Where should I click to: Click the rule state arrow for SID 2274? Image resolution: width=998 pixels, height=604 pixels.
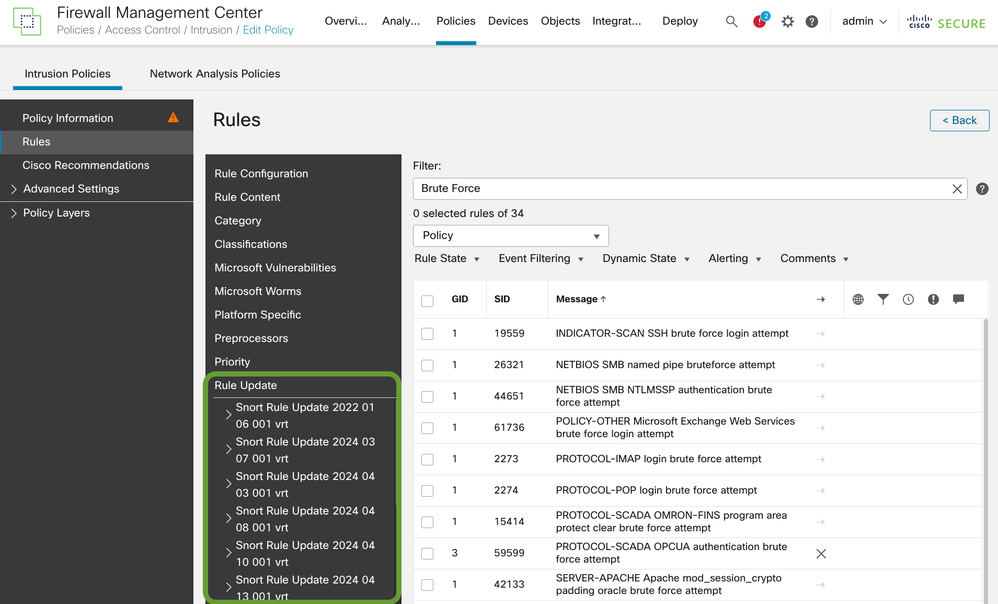pyautogui.click(x=820, y=491)
